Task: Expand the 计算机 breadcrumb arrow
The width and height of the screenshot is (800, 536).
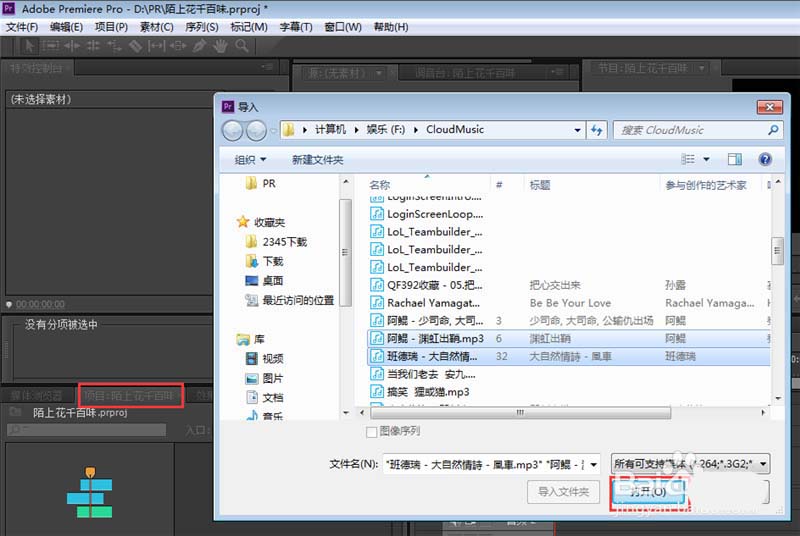Action: pyautogui.click(x=357, y=130)
